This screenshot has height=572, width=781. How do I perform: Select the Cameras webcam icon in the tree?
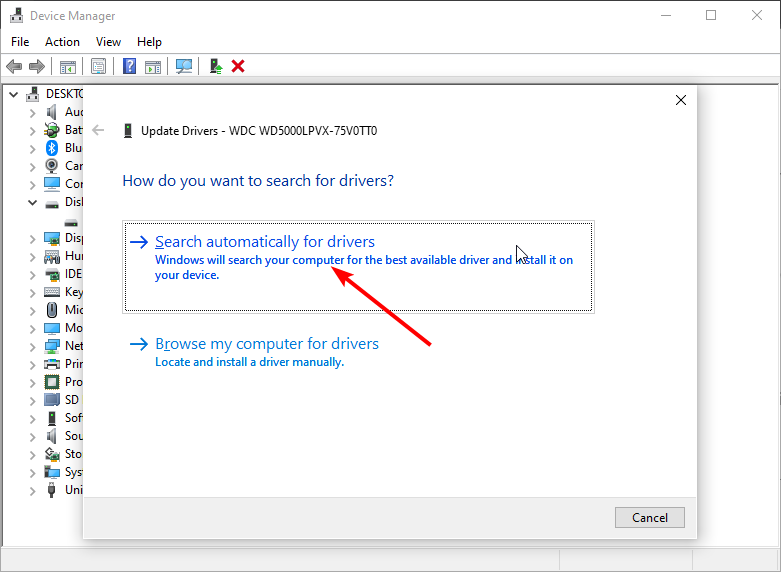(x=52, y=166)
